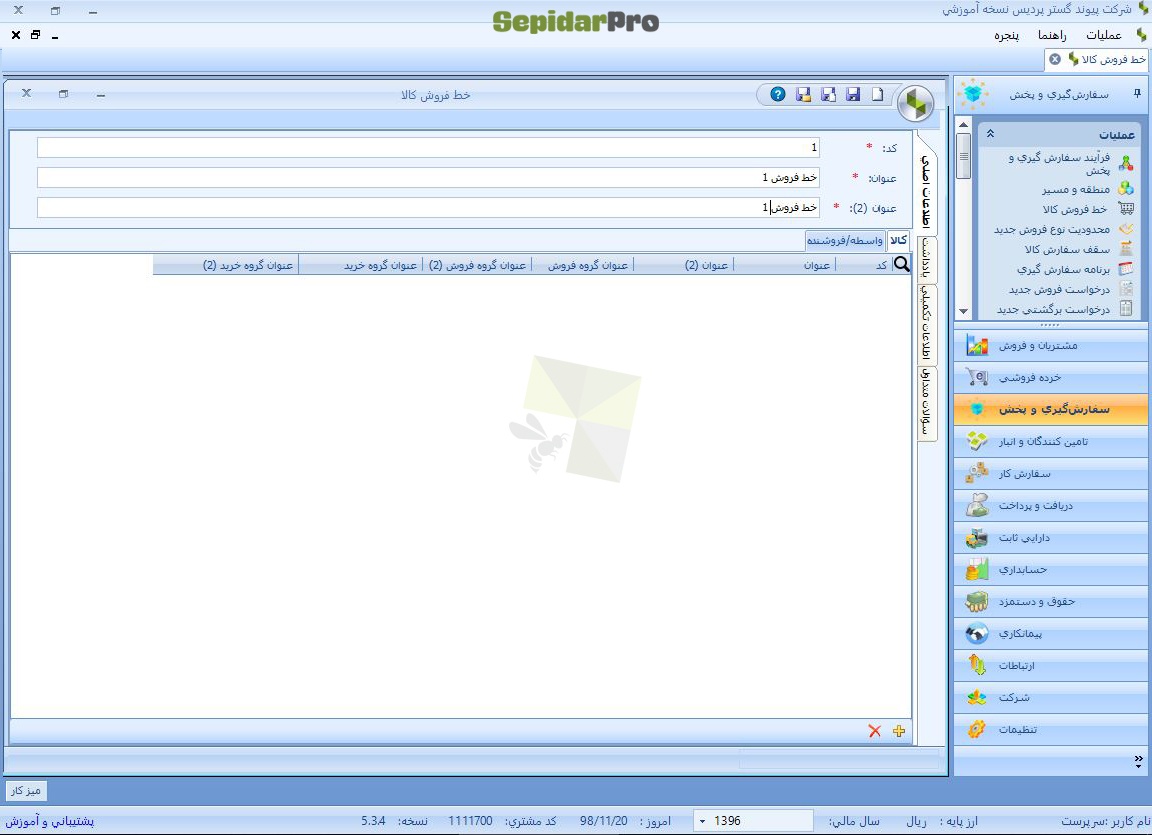Select the اطلاعات اصلی vertical tab
This screenshot has height=835, width=1152.
927,189
